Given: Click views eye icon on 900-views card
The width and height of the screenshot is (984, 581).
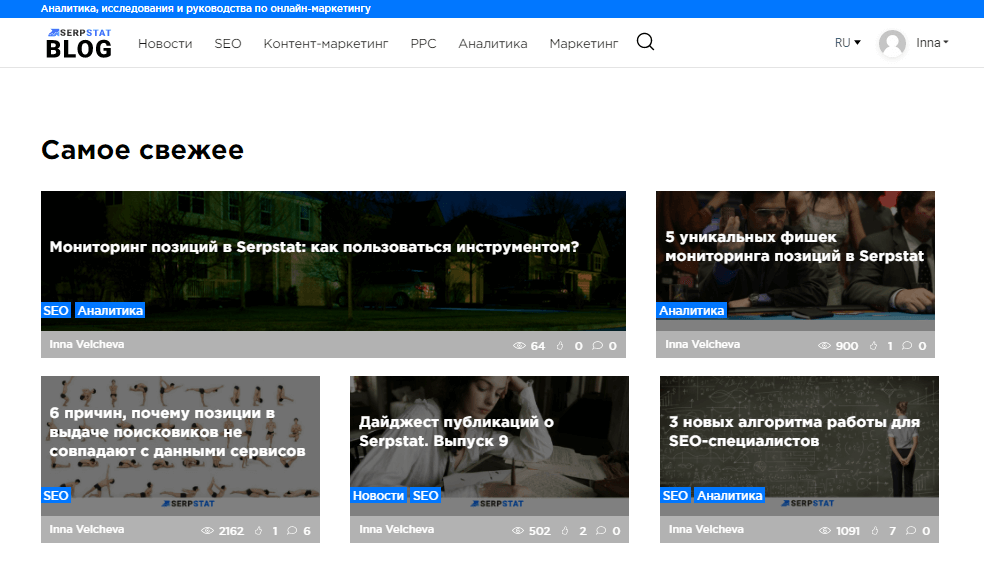Looking at the screenshot, I should click(824, 346).
